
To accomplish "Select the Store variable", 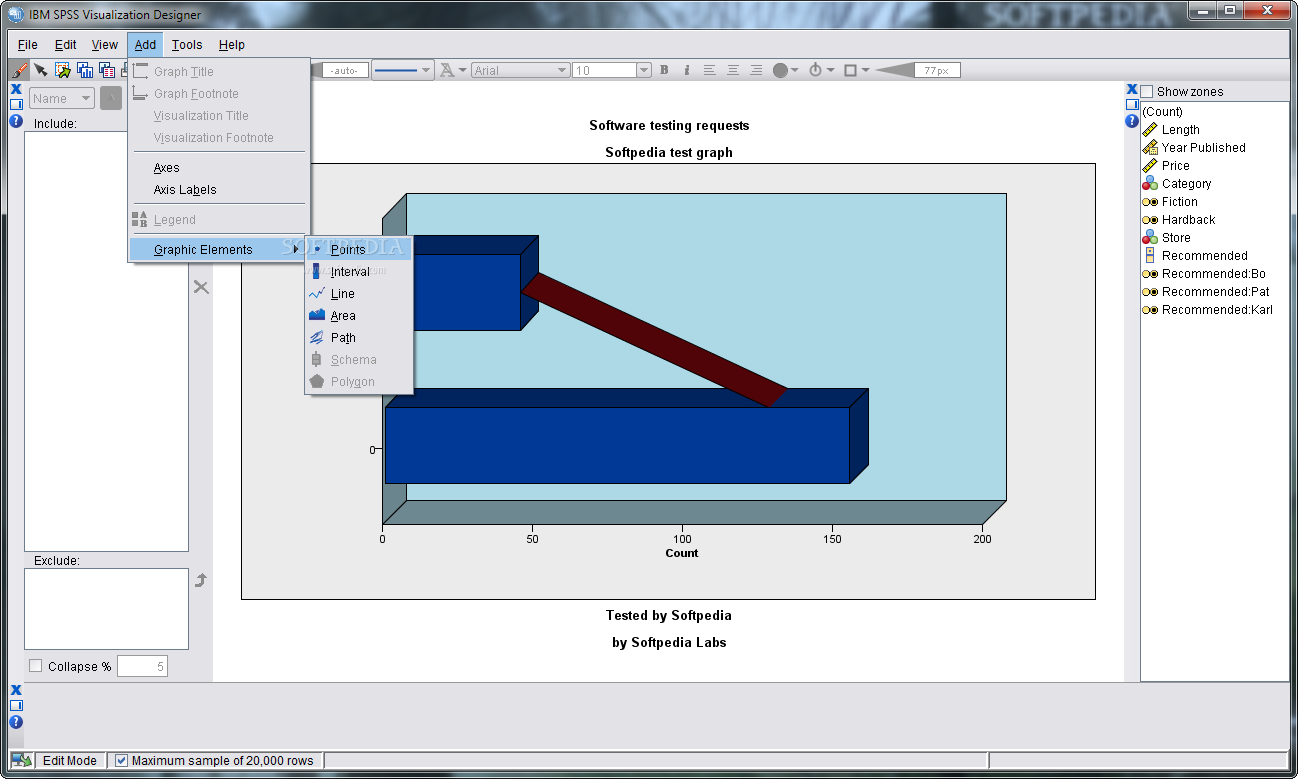I will (x=1167, y=238).
